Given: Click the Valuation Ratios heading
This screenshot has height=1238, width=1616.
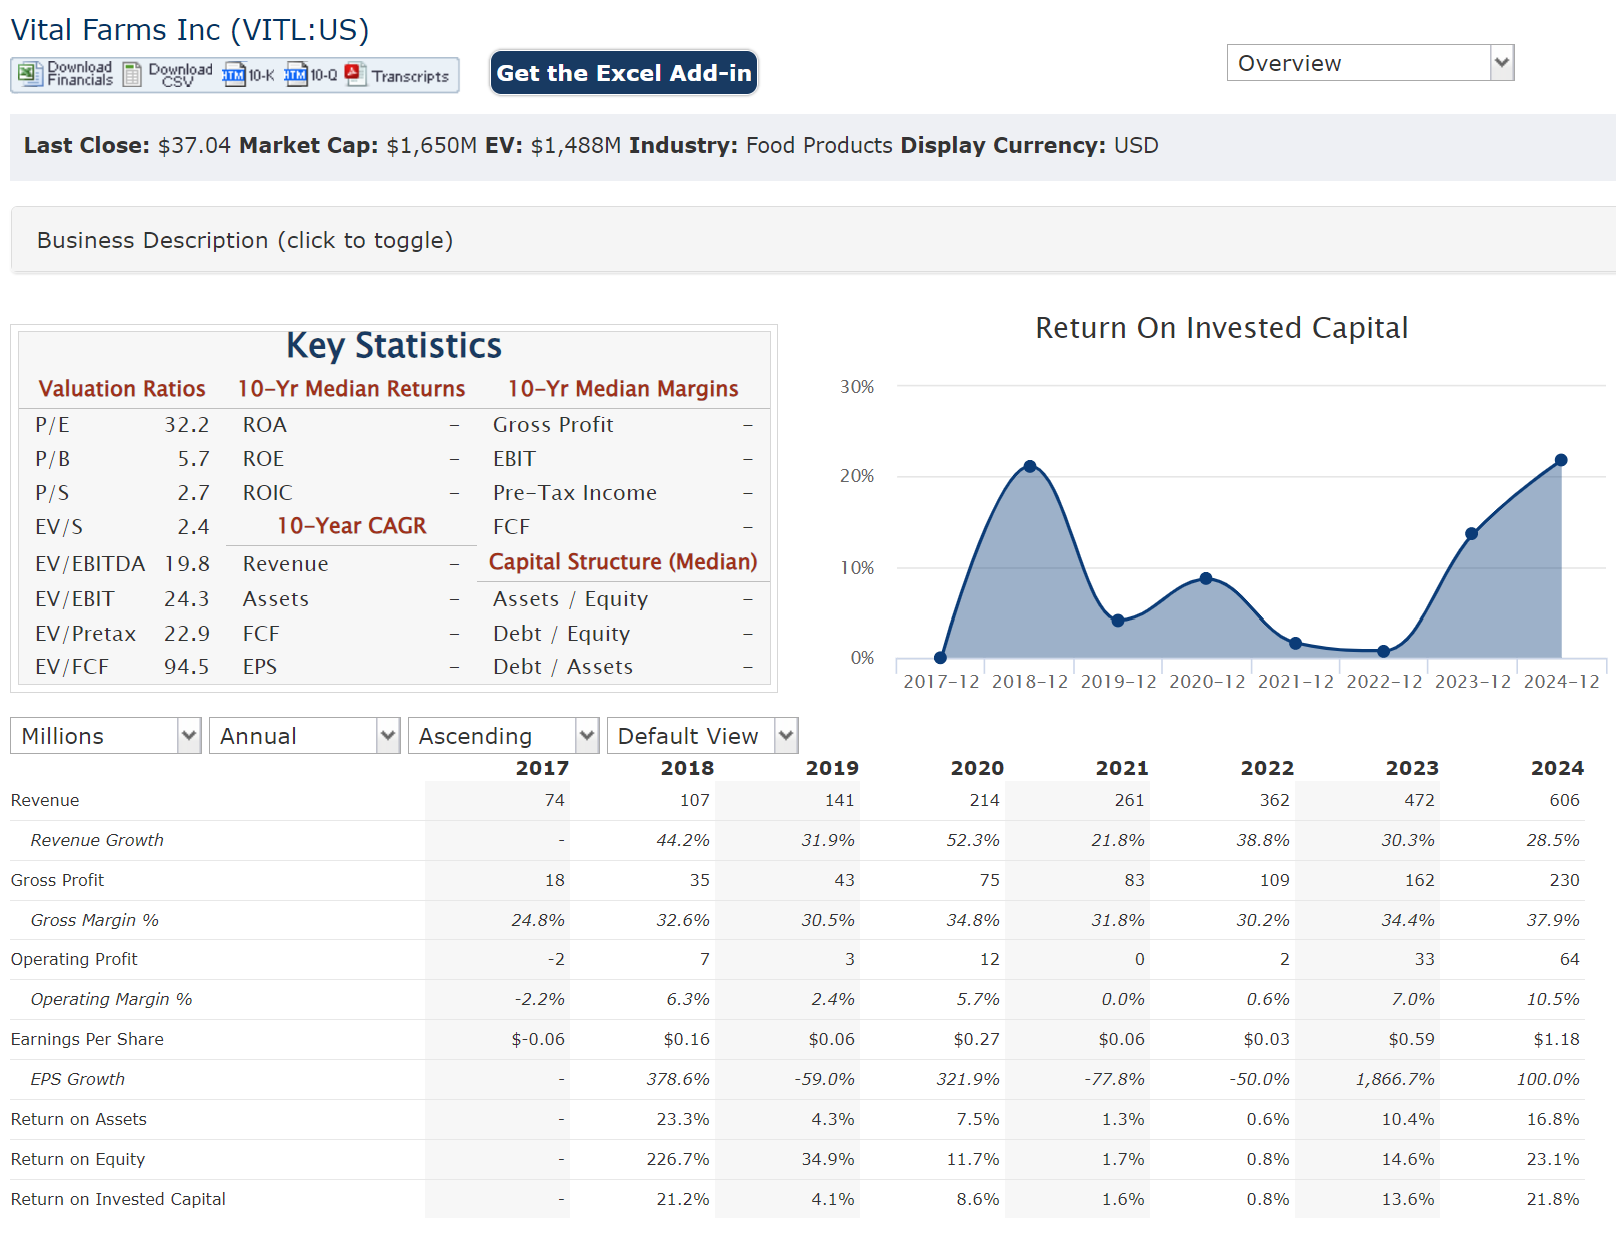Looking at the screenshot, I should point(122,389).
